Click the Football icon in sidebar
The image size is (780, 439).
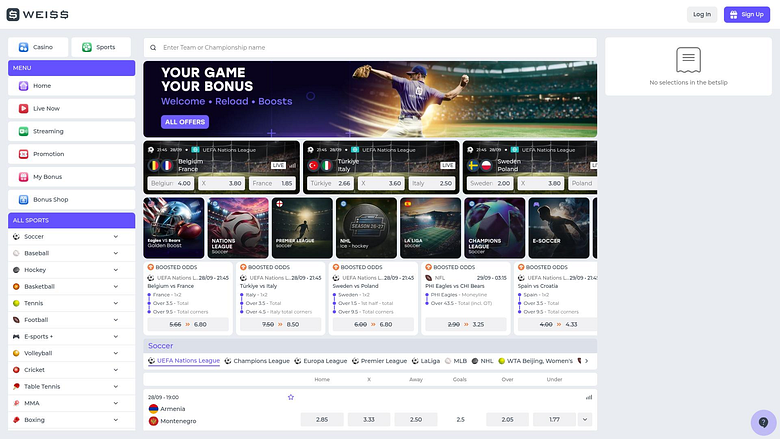pyautogui.click(x=16, y=320)
